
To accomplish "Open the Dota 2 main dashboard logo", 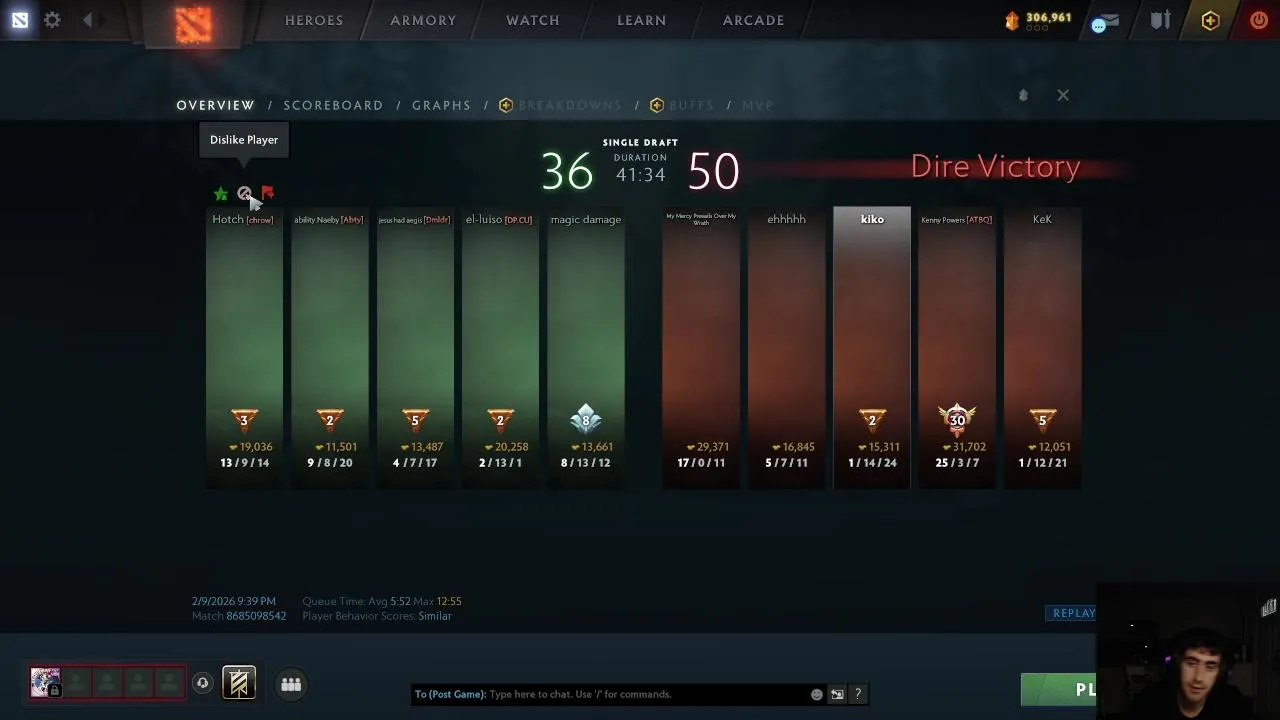I will 193,22.
